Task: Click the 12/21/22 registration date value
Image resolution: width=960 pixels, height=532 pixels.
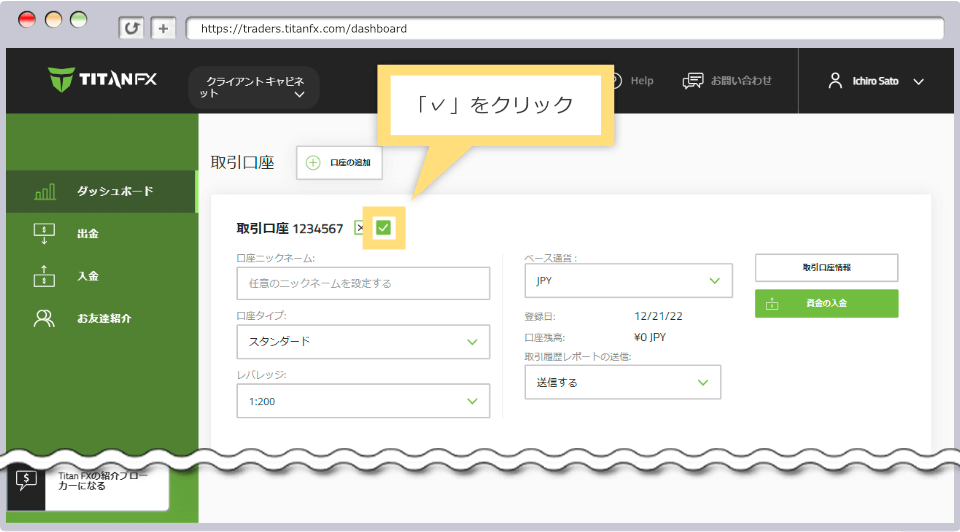Action: 658,317
